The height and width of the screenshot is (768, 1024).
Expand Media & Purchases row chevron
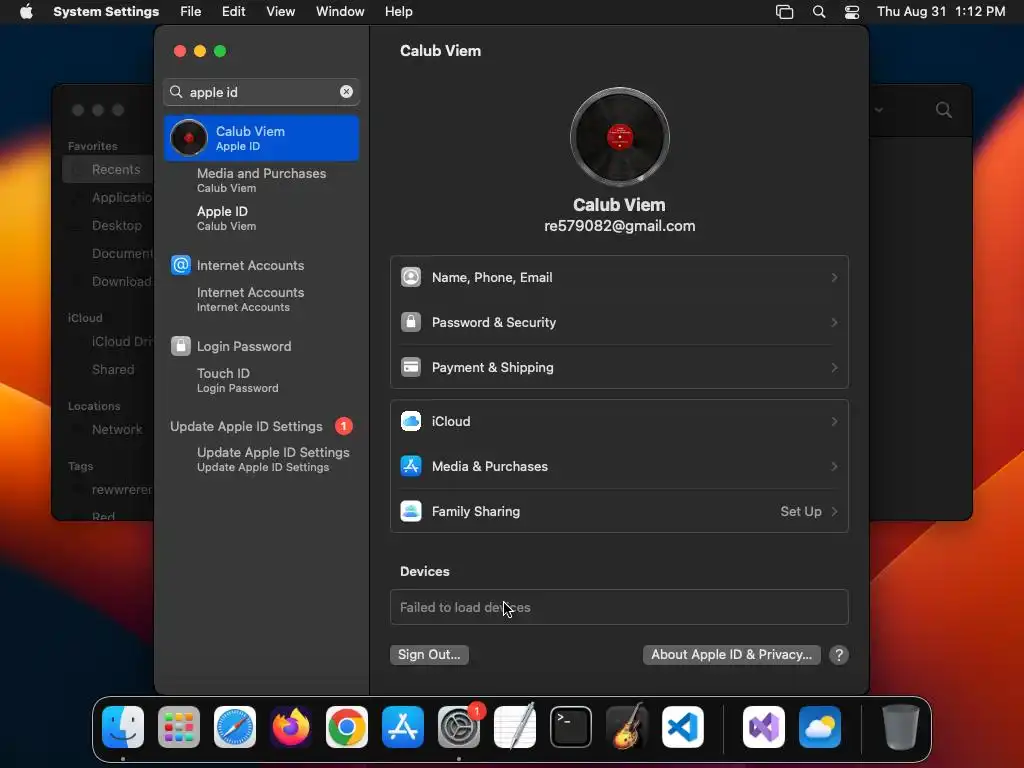coord(834,466)
